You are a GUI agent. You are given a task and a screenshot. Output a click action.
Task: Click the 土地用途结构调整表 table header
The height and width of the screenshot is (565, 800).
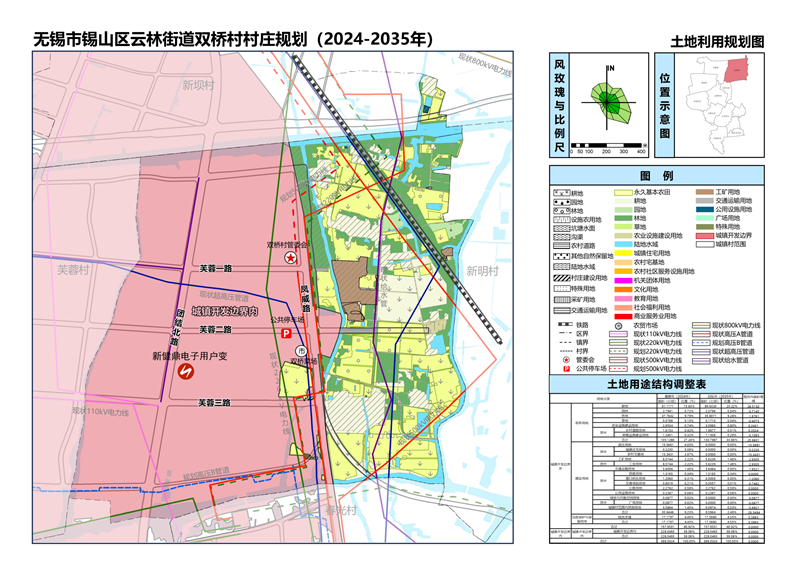click(x=655, y=384)
